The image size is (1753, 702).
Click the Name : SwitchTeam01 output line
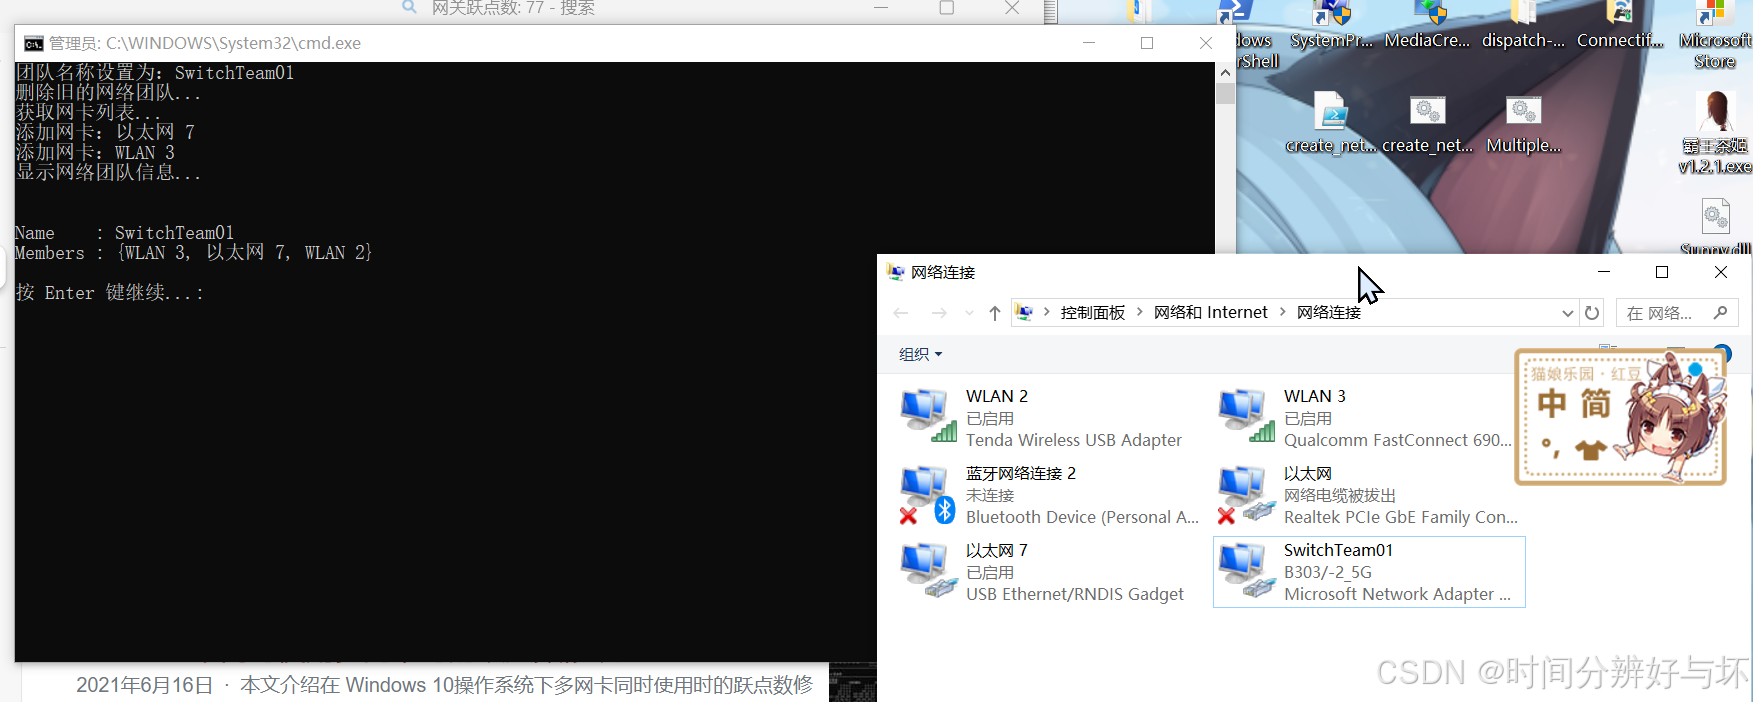pos(124,233)
